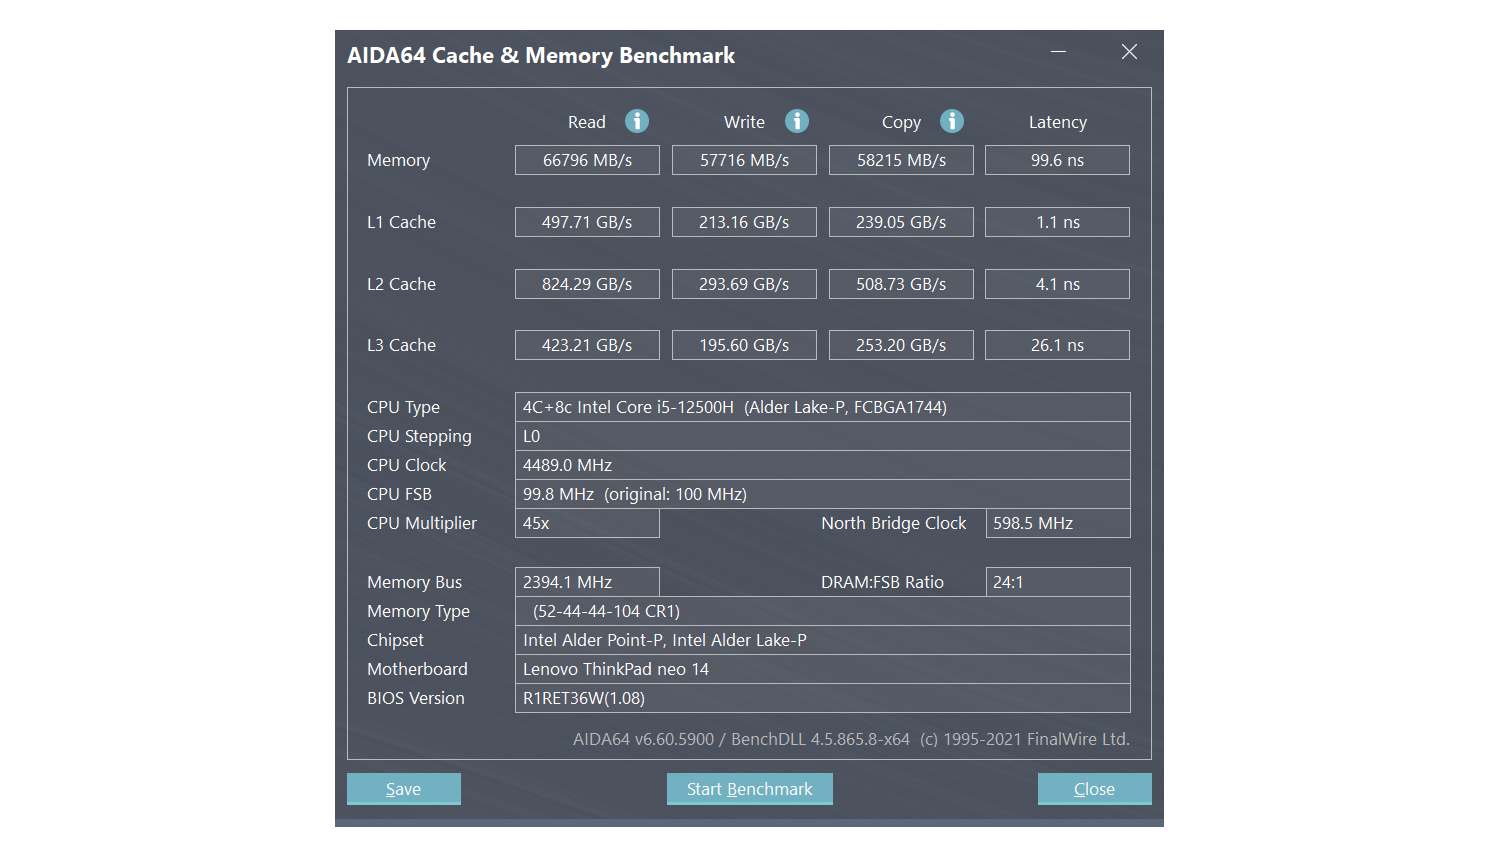Click the info icon next to Copy
1500x857 pixels.
[x=952, y=121]
